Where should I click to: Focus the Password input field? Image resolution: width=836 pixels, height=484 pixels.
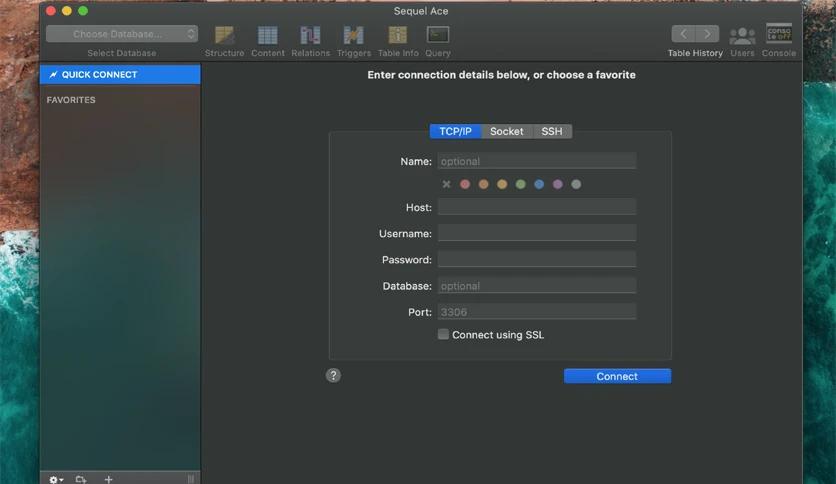pyautogui.click(x=537, y=259)
